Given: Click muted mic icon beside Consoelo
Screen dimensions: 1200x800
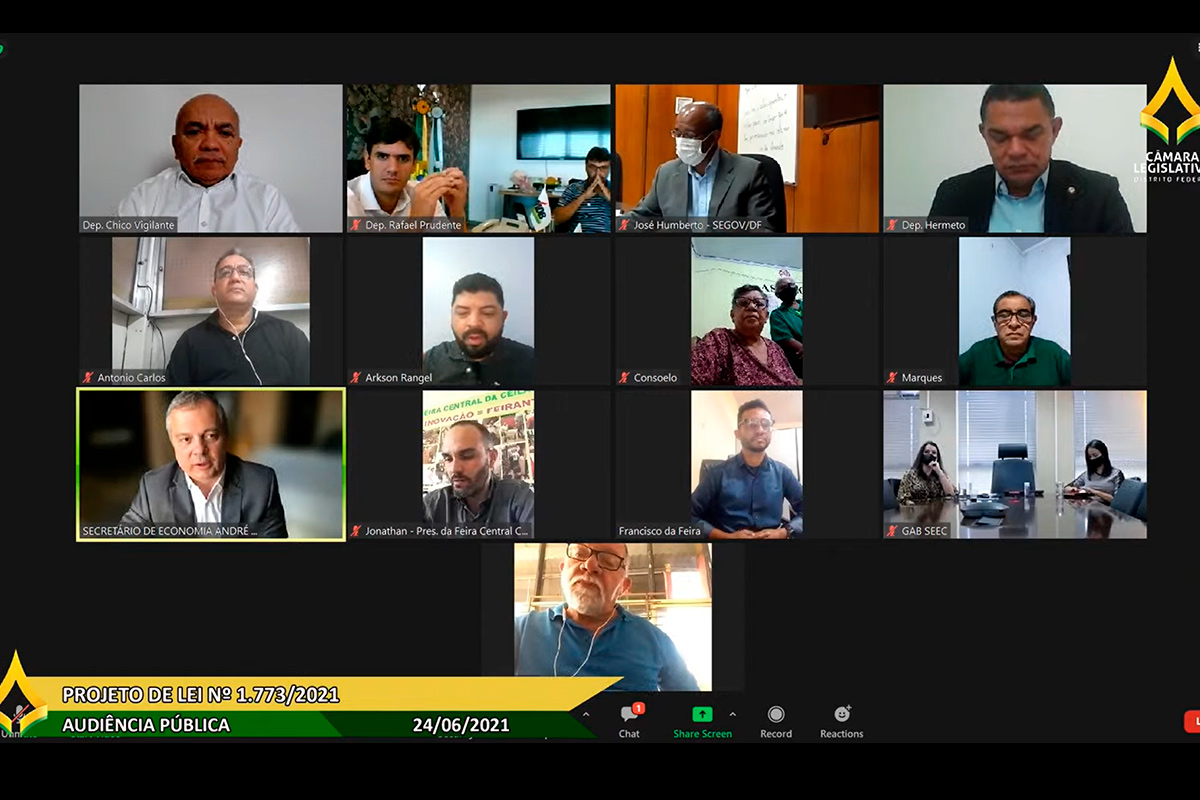Looking at the screenshot, I should 624,378.
